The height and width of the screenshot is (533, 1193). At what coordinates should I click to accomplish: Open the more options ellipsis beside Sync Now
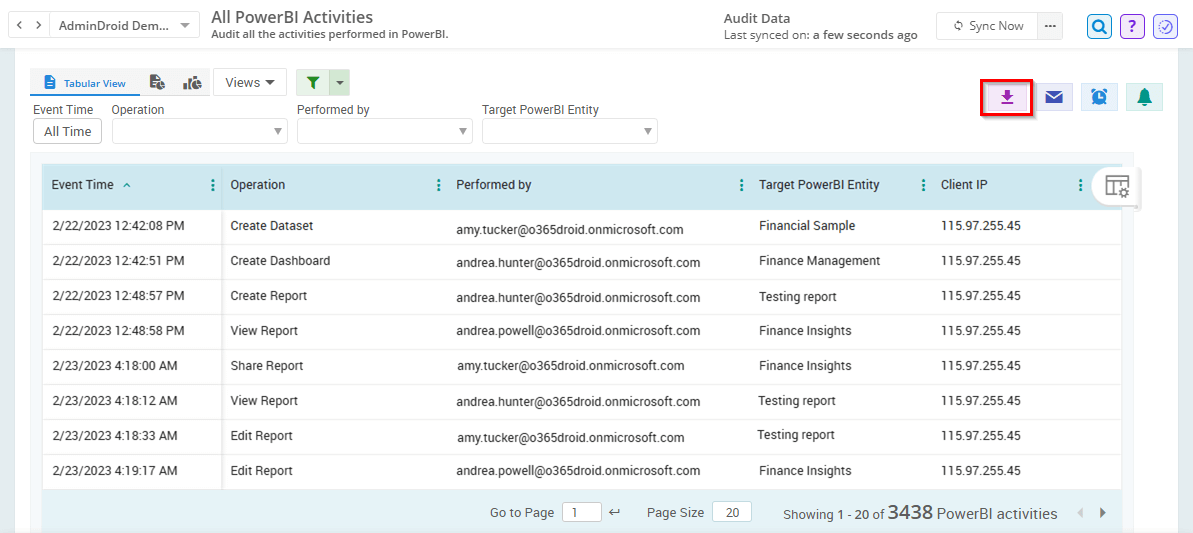point(1050,26)
